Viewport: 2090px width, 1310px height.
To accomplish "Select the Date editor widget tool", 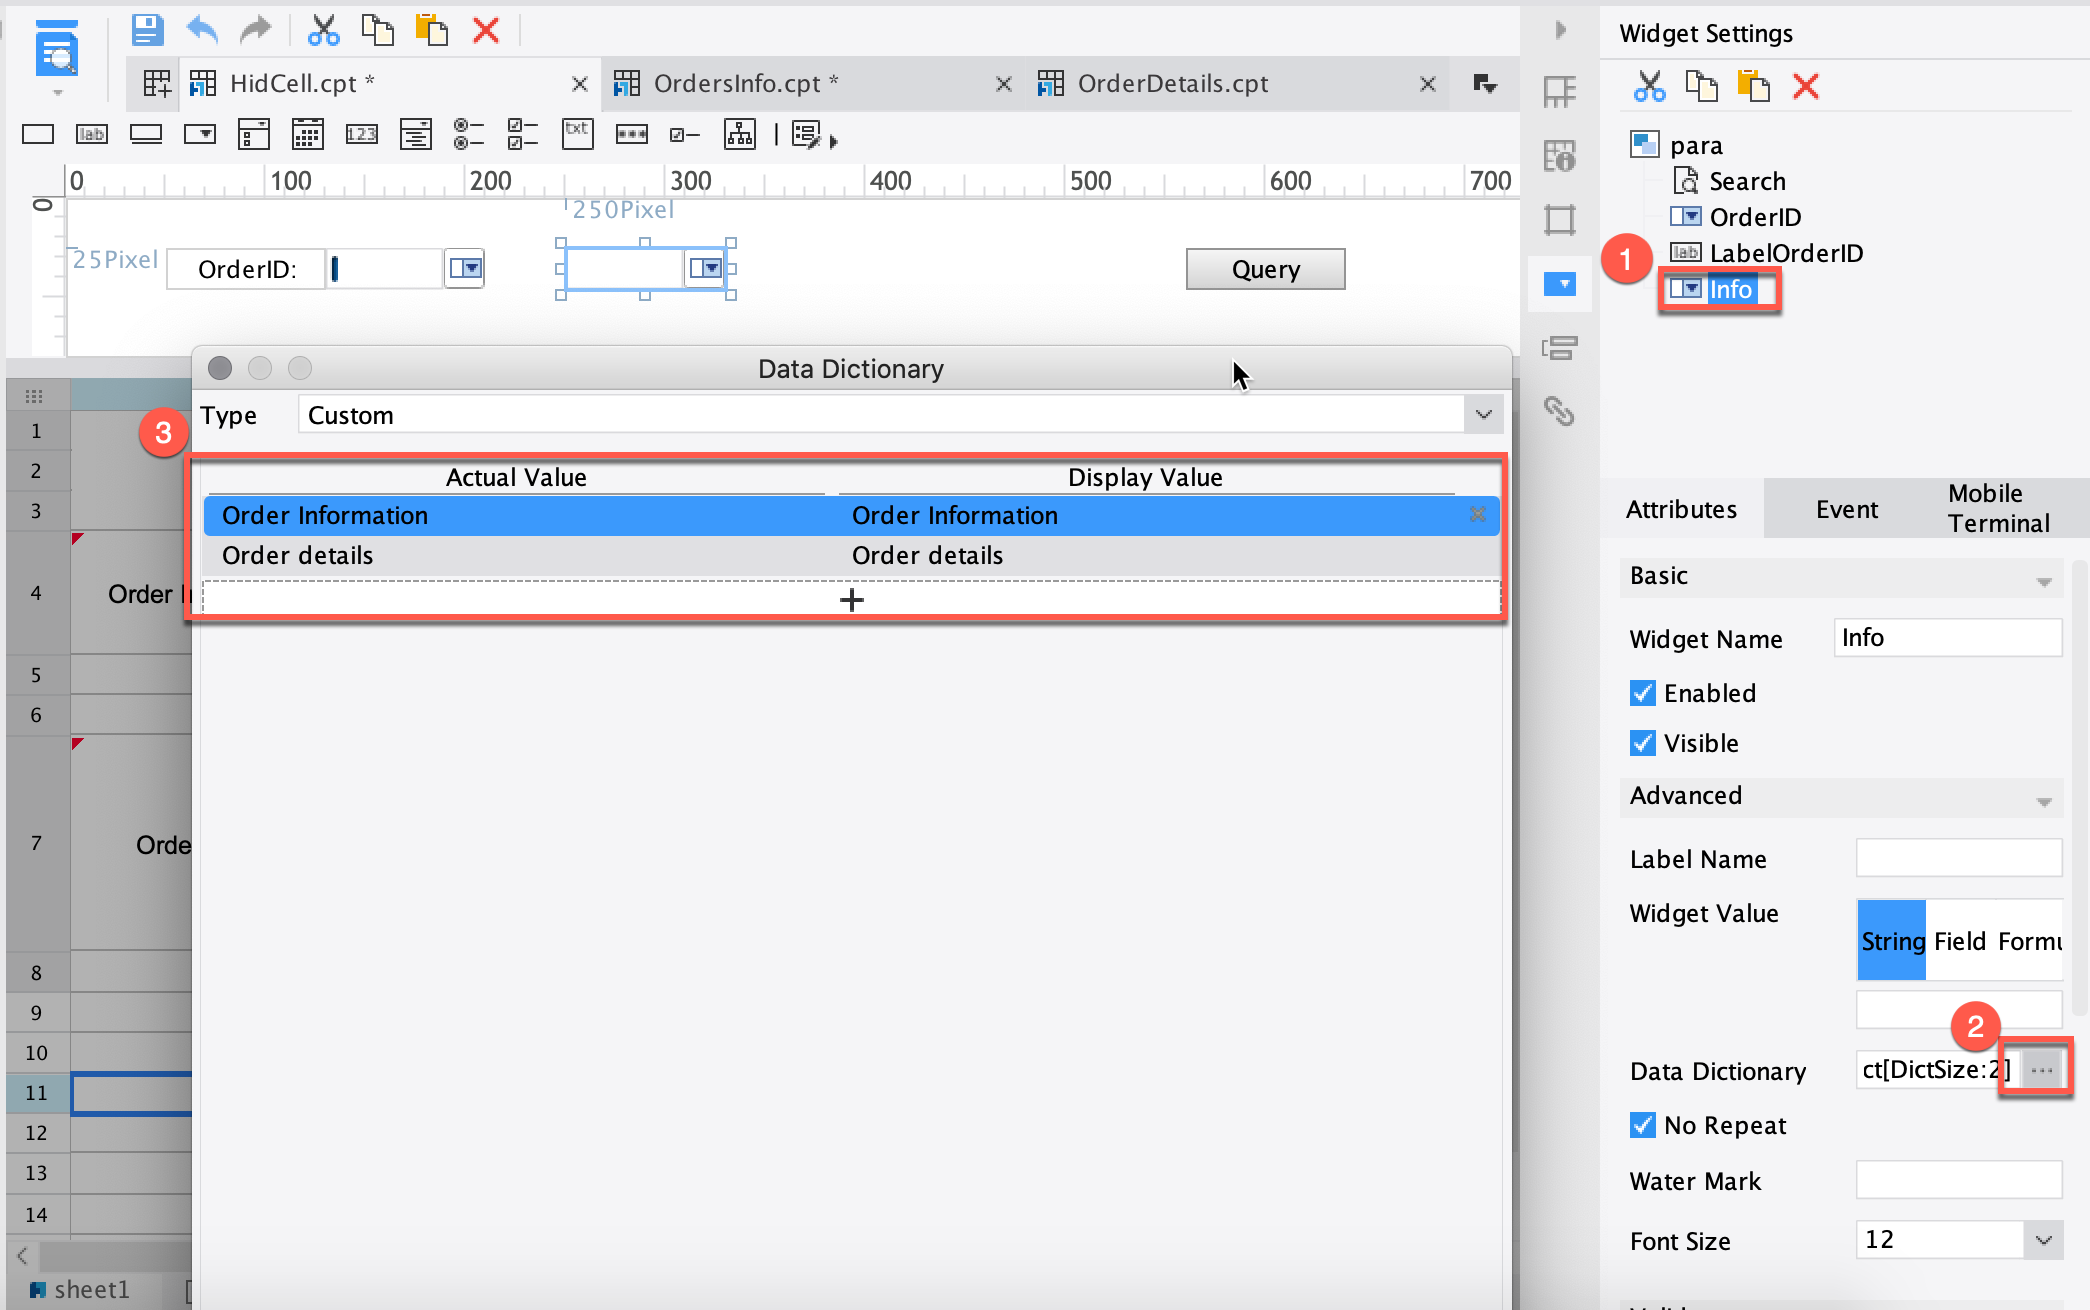I will coord(307,133).
